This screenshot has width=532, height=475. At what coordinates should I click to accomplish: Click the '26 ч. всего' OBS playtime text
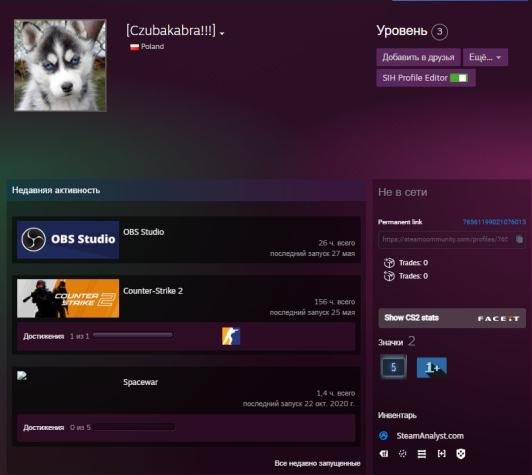[337, 243]
